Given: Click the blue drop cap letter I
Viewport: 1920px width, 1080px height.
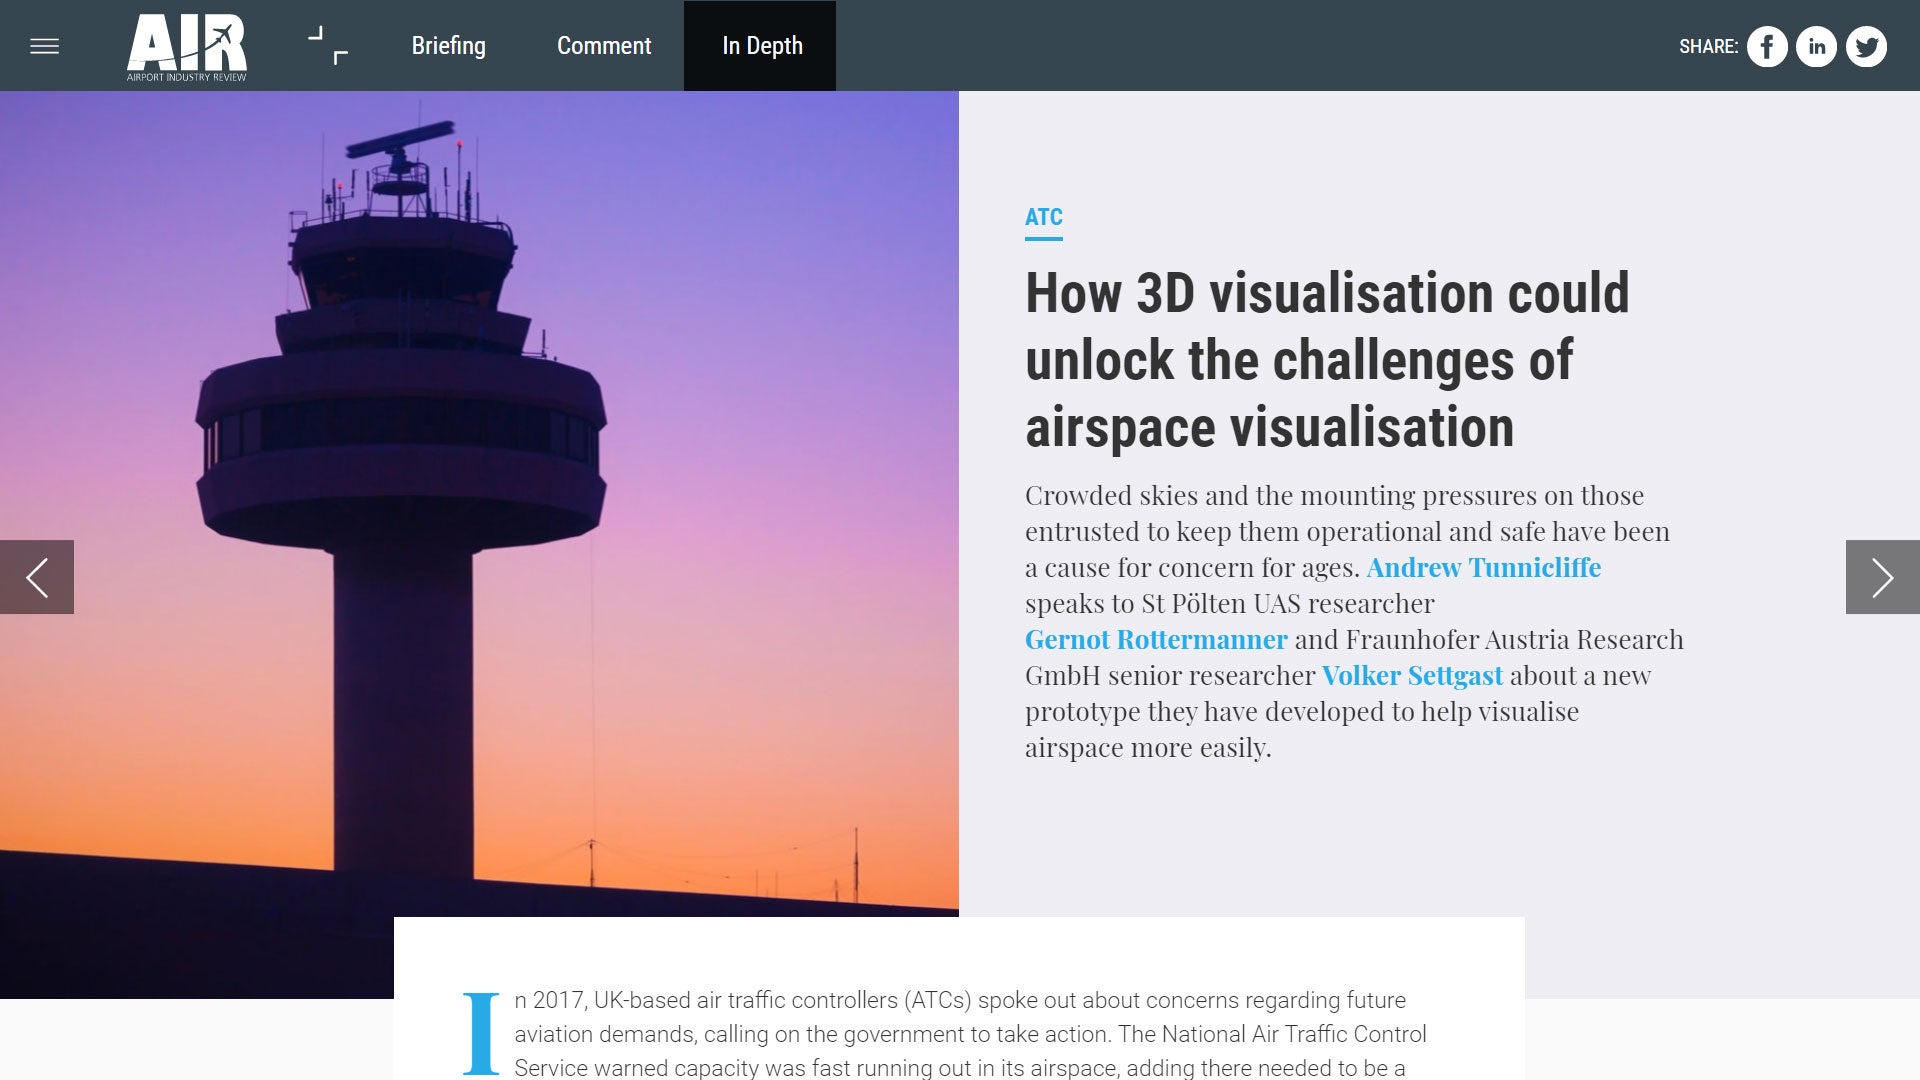Looking at the screenshot, I should click(481, 1033).
